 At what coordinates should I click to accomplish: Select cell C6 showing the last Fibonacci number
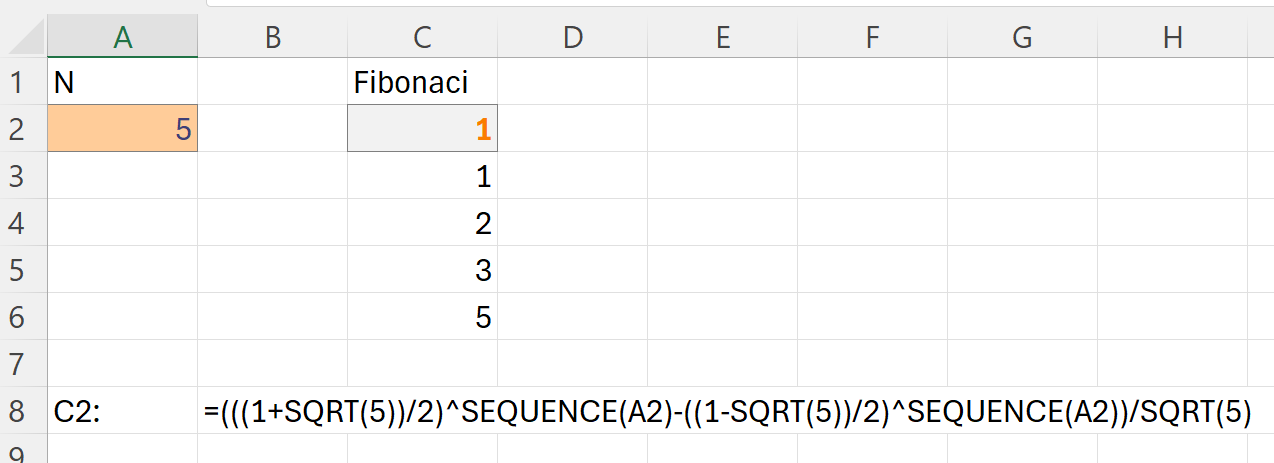[x=422, y=317]
